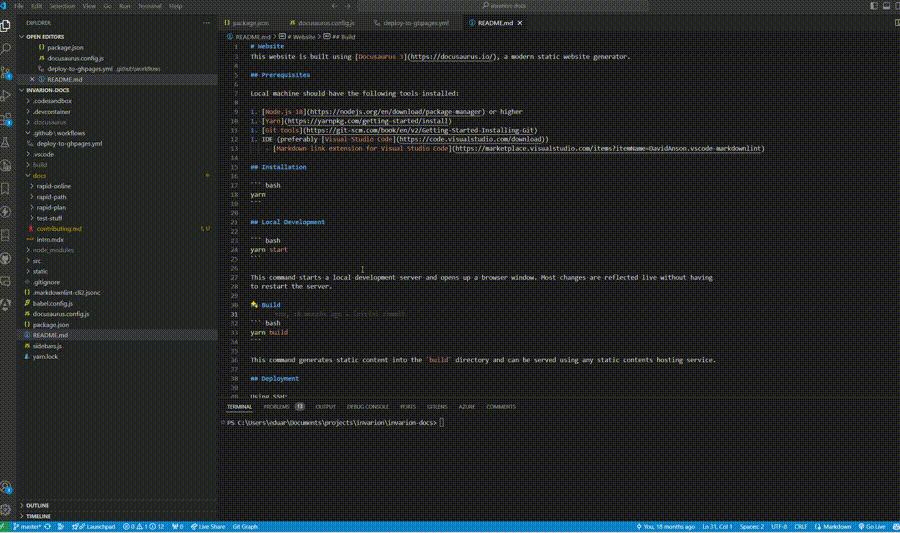This screenshot has height=533, width=900.
Task: Click the Docusaurus URL link in editor
Action: click(x=452, y=57)
